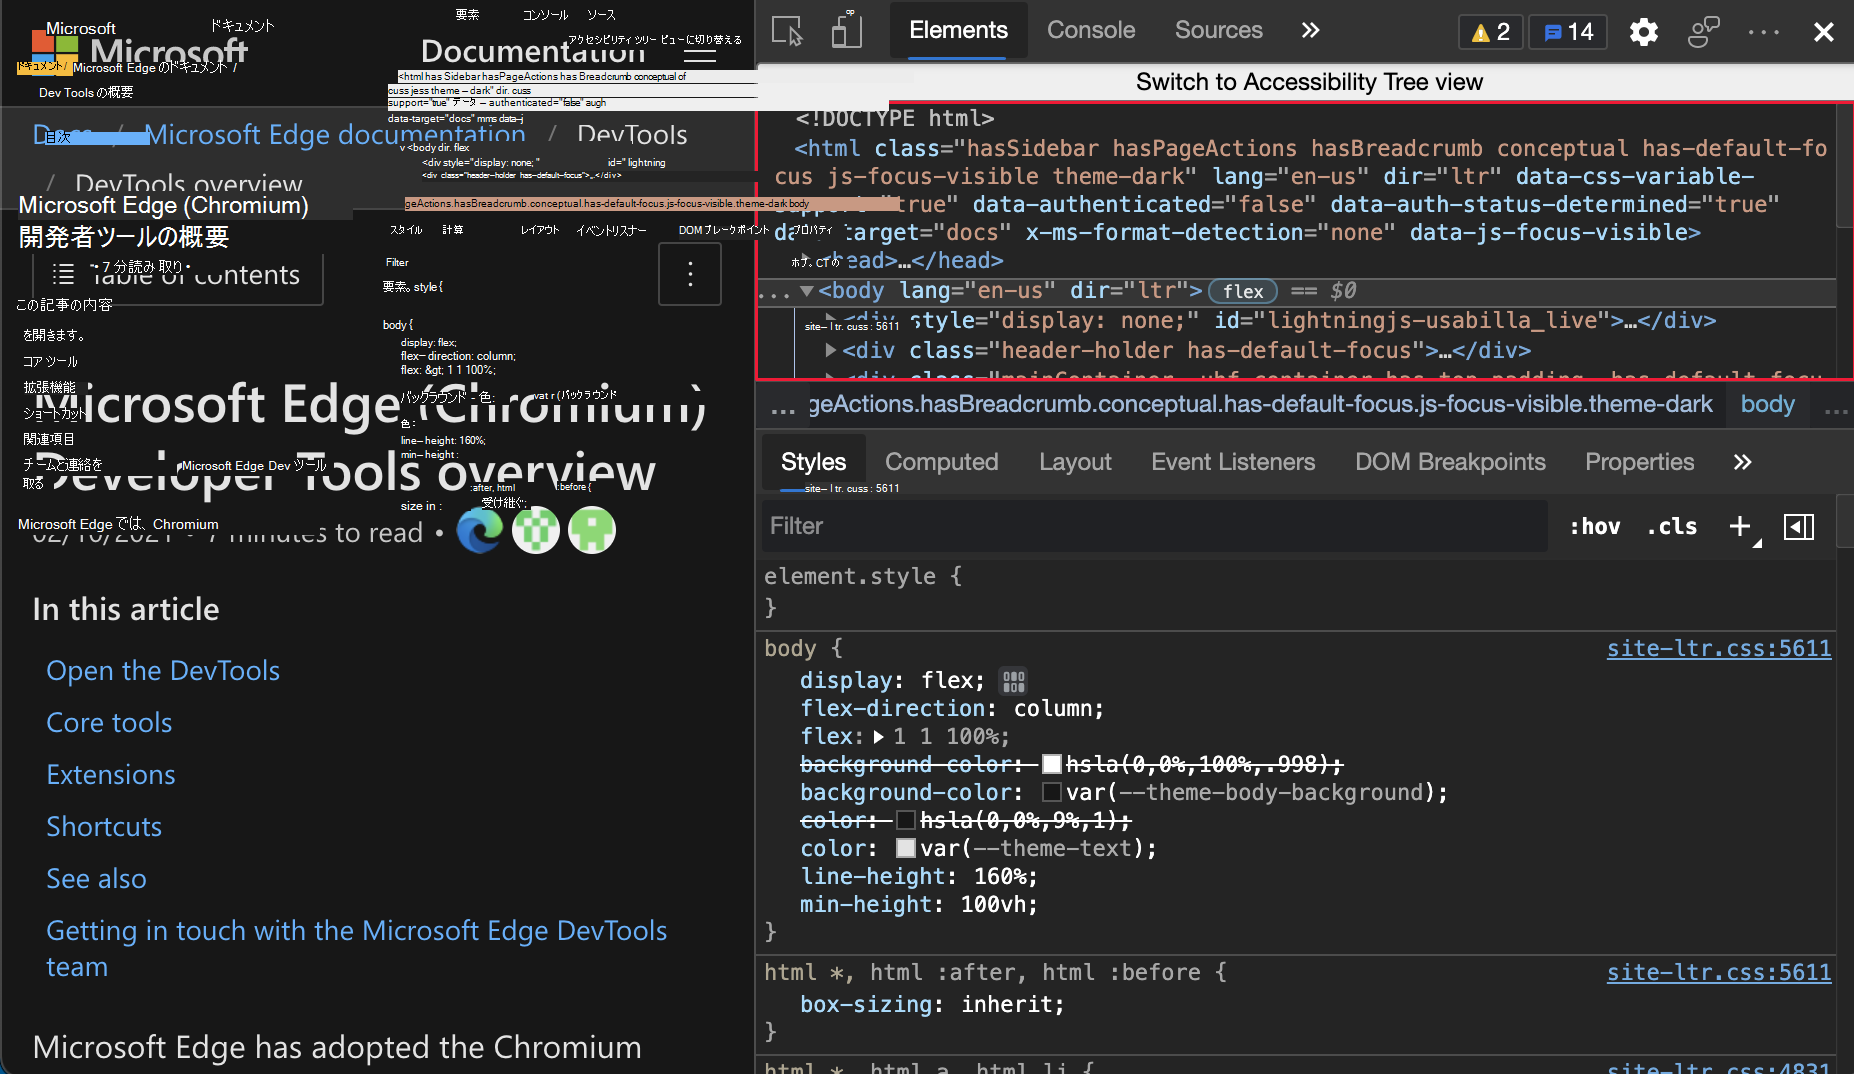Screen dimensions: 1854x1074
Task: Toggle the computed styles sidebar icon
Action: (1799, 526)
